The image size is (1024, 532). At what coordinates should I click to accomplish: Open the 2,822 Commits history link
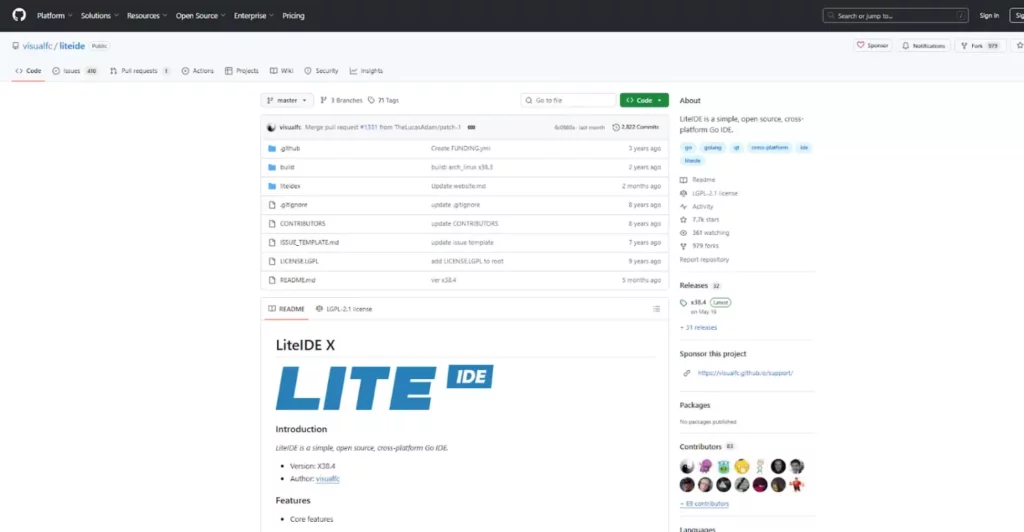[x=636, y=127]
